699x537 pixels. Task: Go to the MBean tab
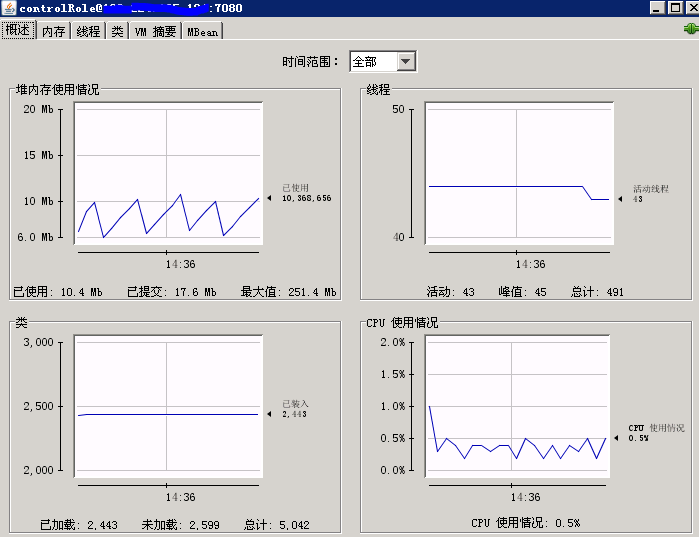202,31
